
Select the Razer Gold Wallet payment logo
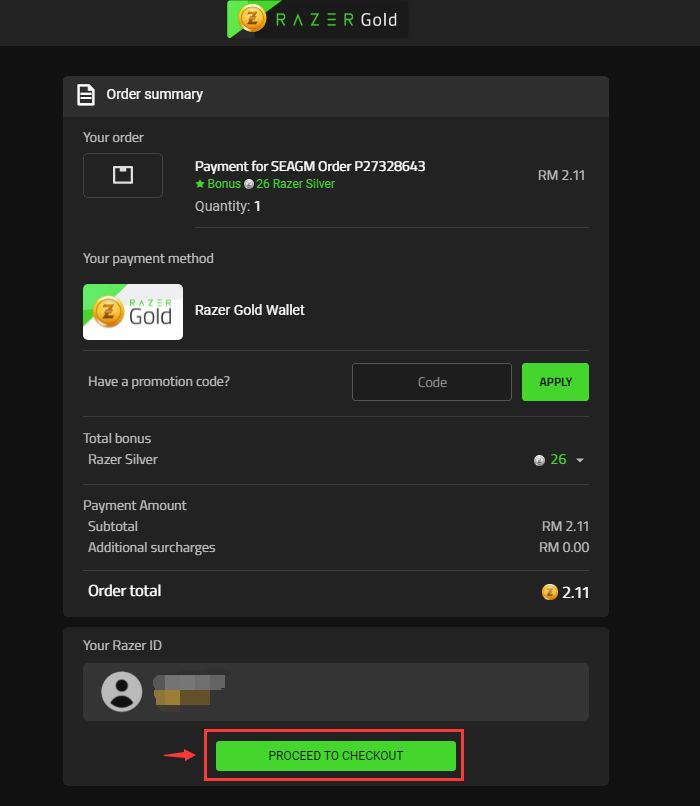pos(133,312)
